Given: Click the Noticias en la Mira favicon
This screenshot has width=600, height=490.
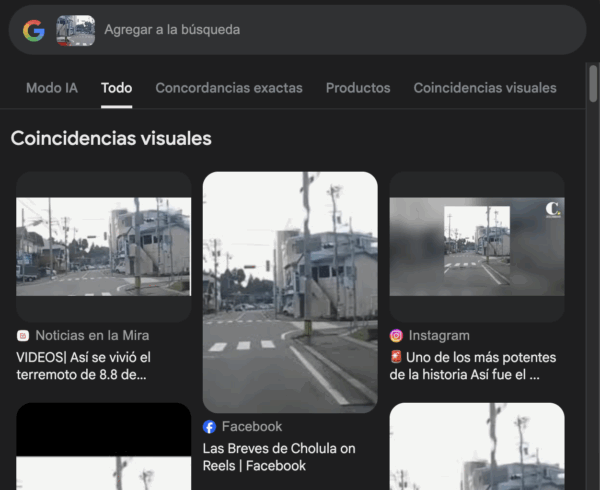Looking at the screenshot, I should coord(23,336).
